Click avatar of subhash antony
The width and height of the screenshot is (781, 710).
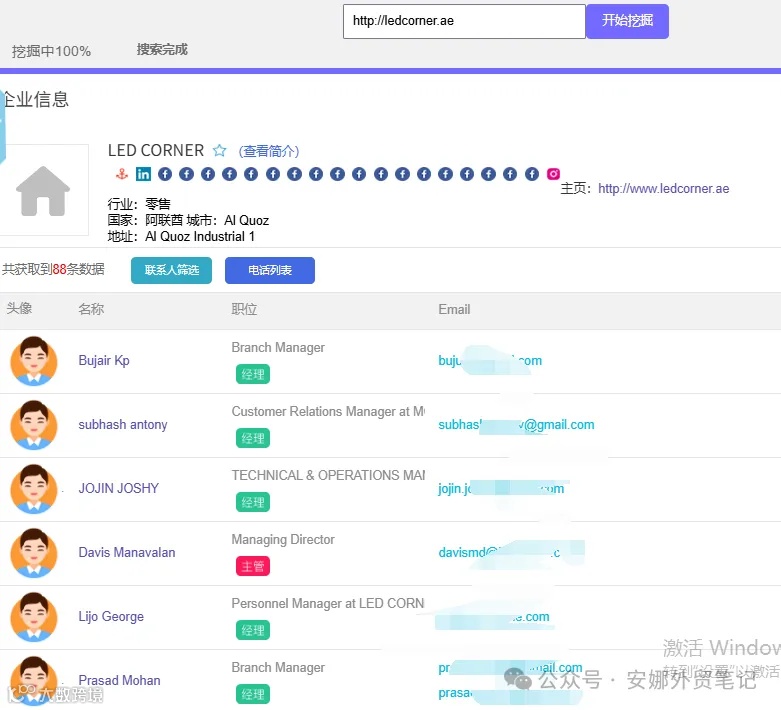click(34, 425)
